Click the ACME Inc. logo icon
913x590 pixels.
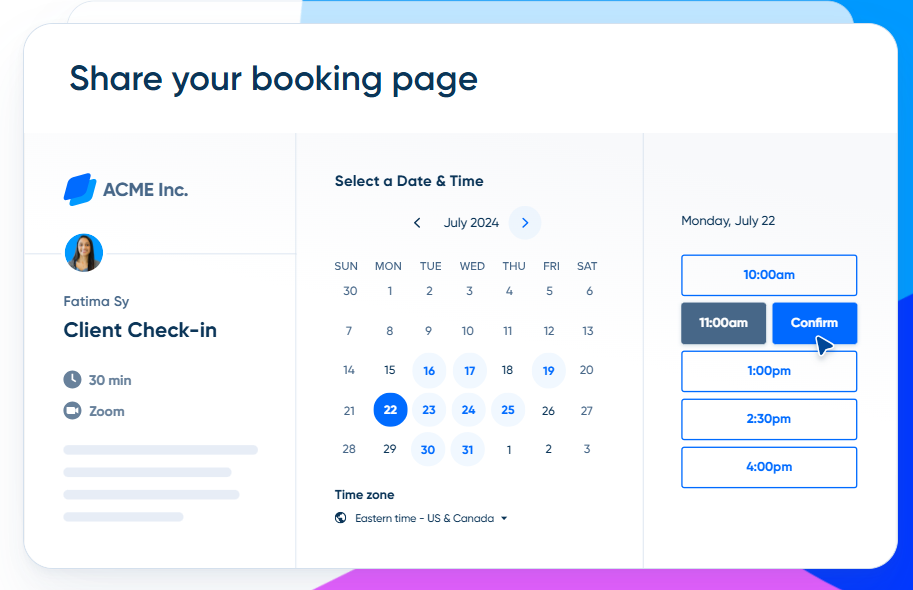80,189
